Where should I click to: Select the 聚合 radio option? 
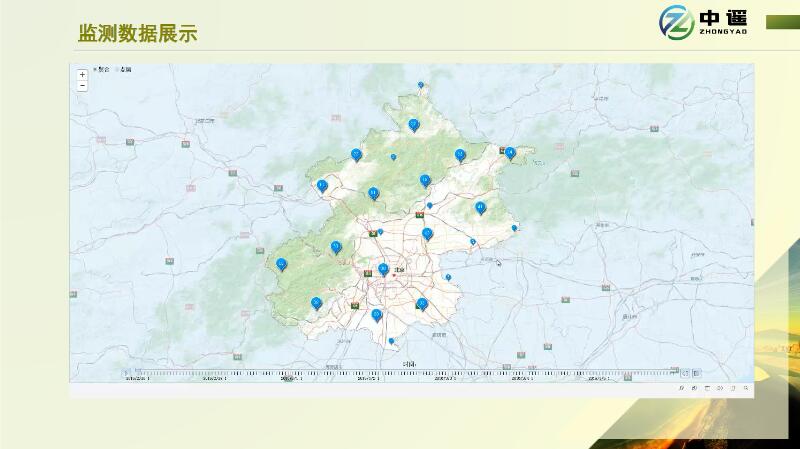pos(96,69)
